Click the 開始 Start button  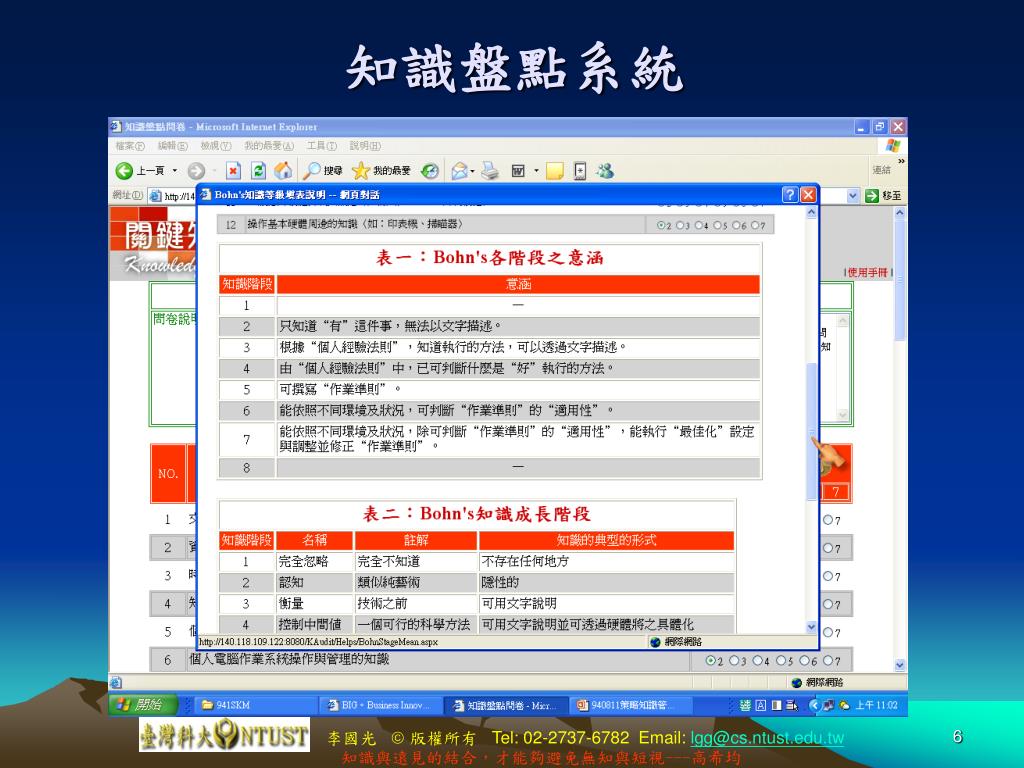coord(144,705)
